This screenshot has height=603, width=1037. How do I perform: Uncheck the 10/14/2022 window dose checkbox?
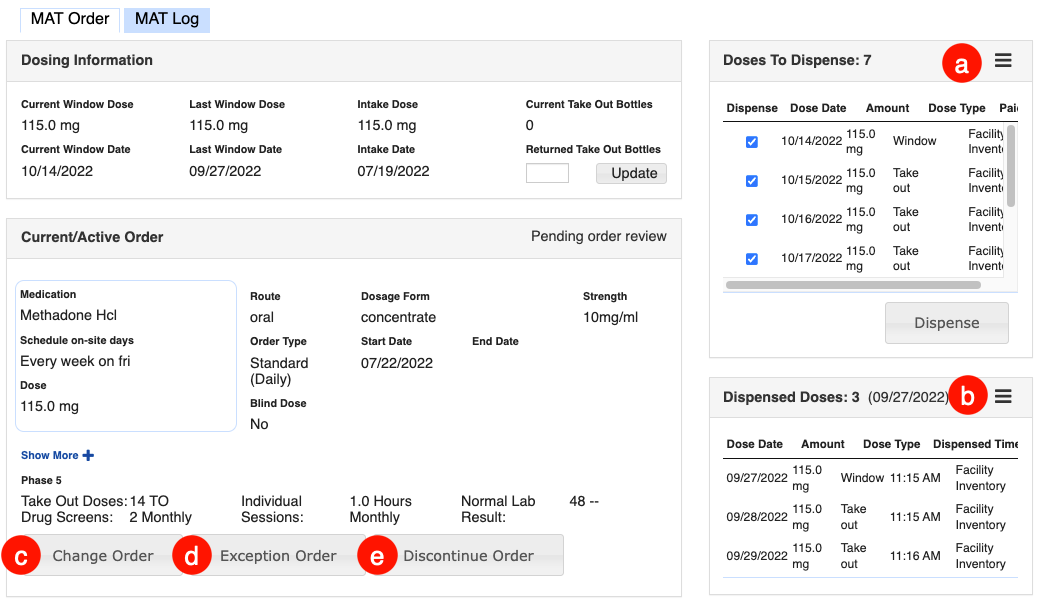tap(752, 142)
